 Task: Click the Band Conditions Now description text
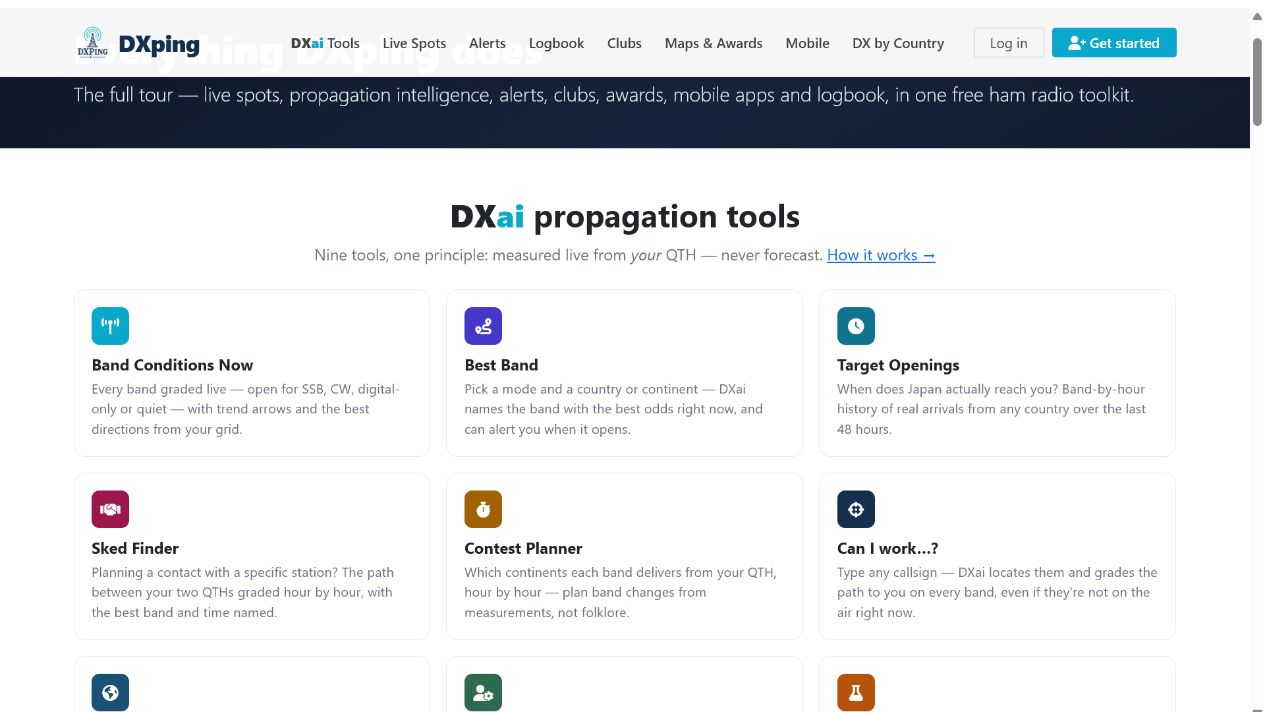click(246, 409)
